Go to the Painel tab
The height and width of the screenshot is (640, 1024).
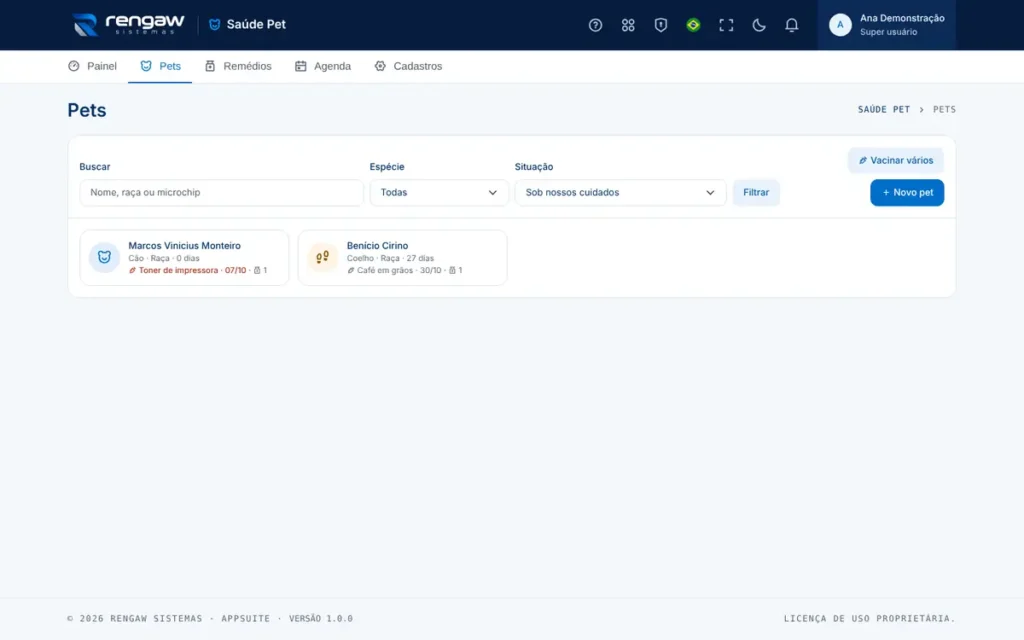(92, 66)
